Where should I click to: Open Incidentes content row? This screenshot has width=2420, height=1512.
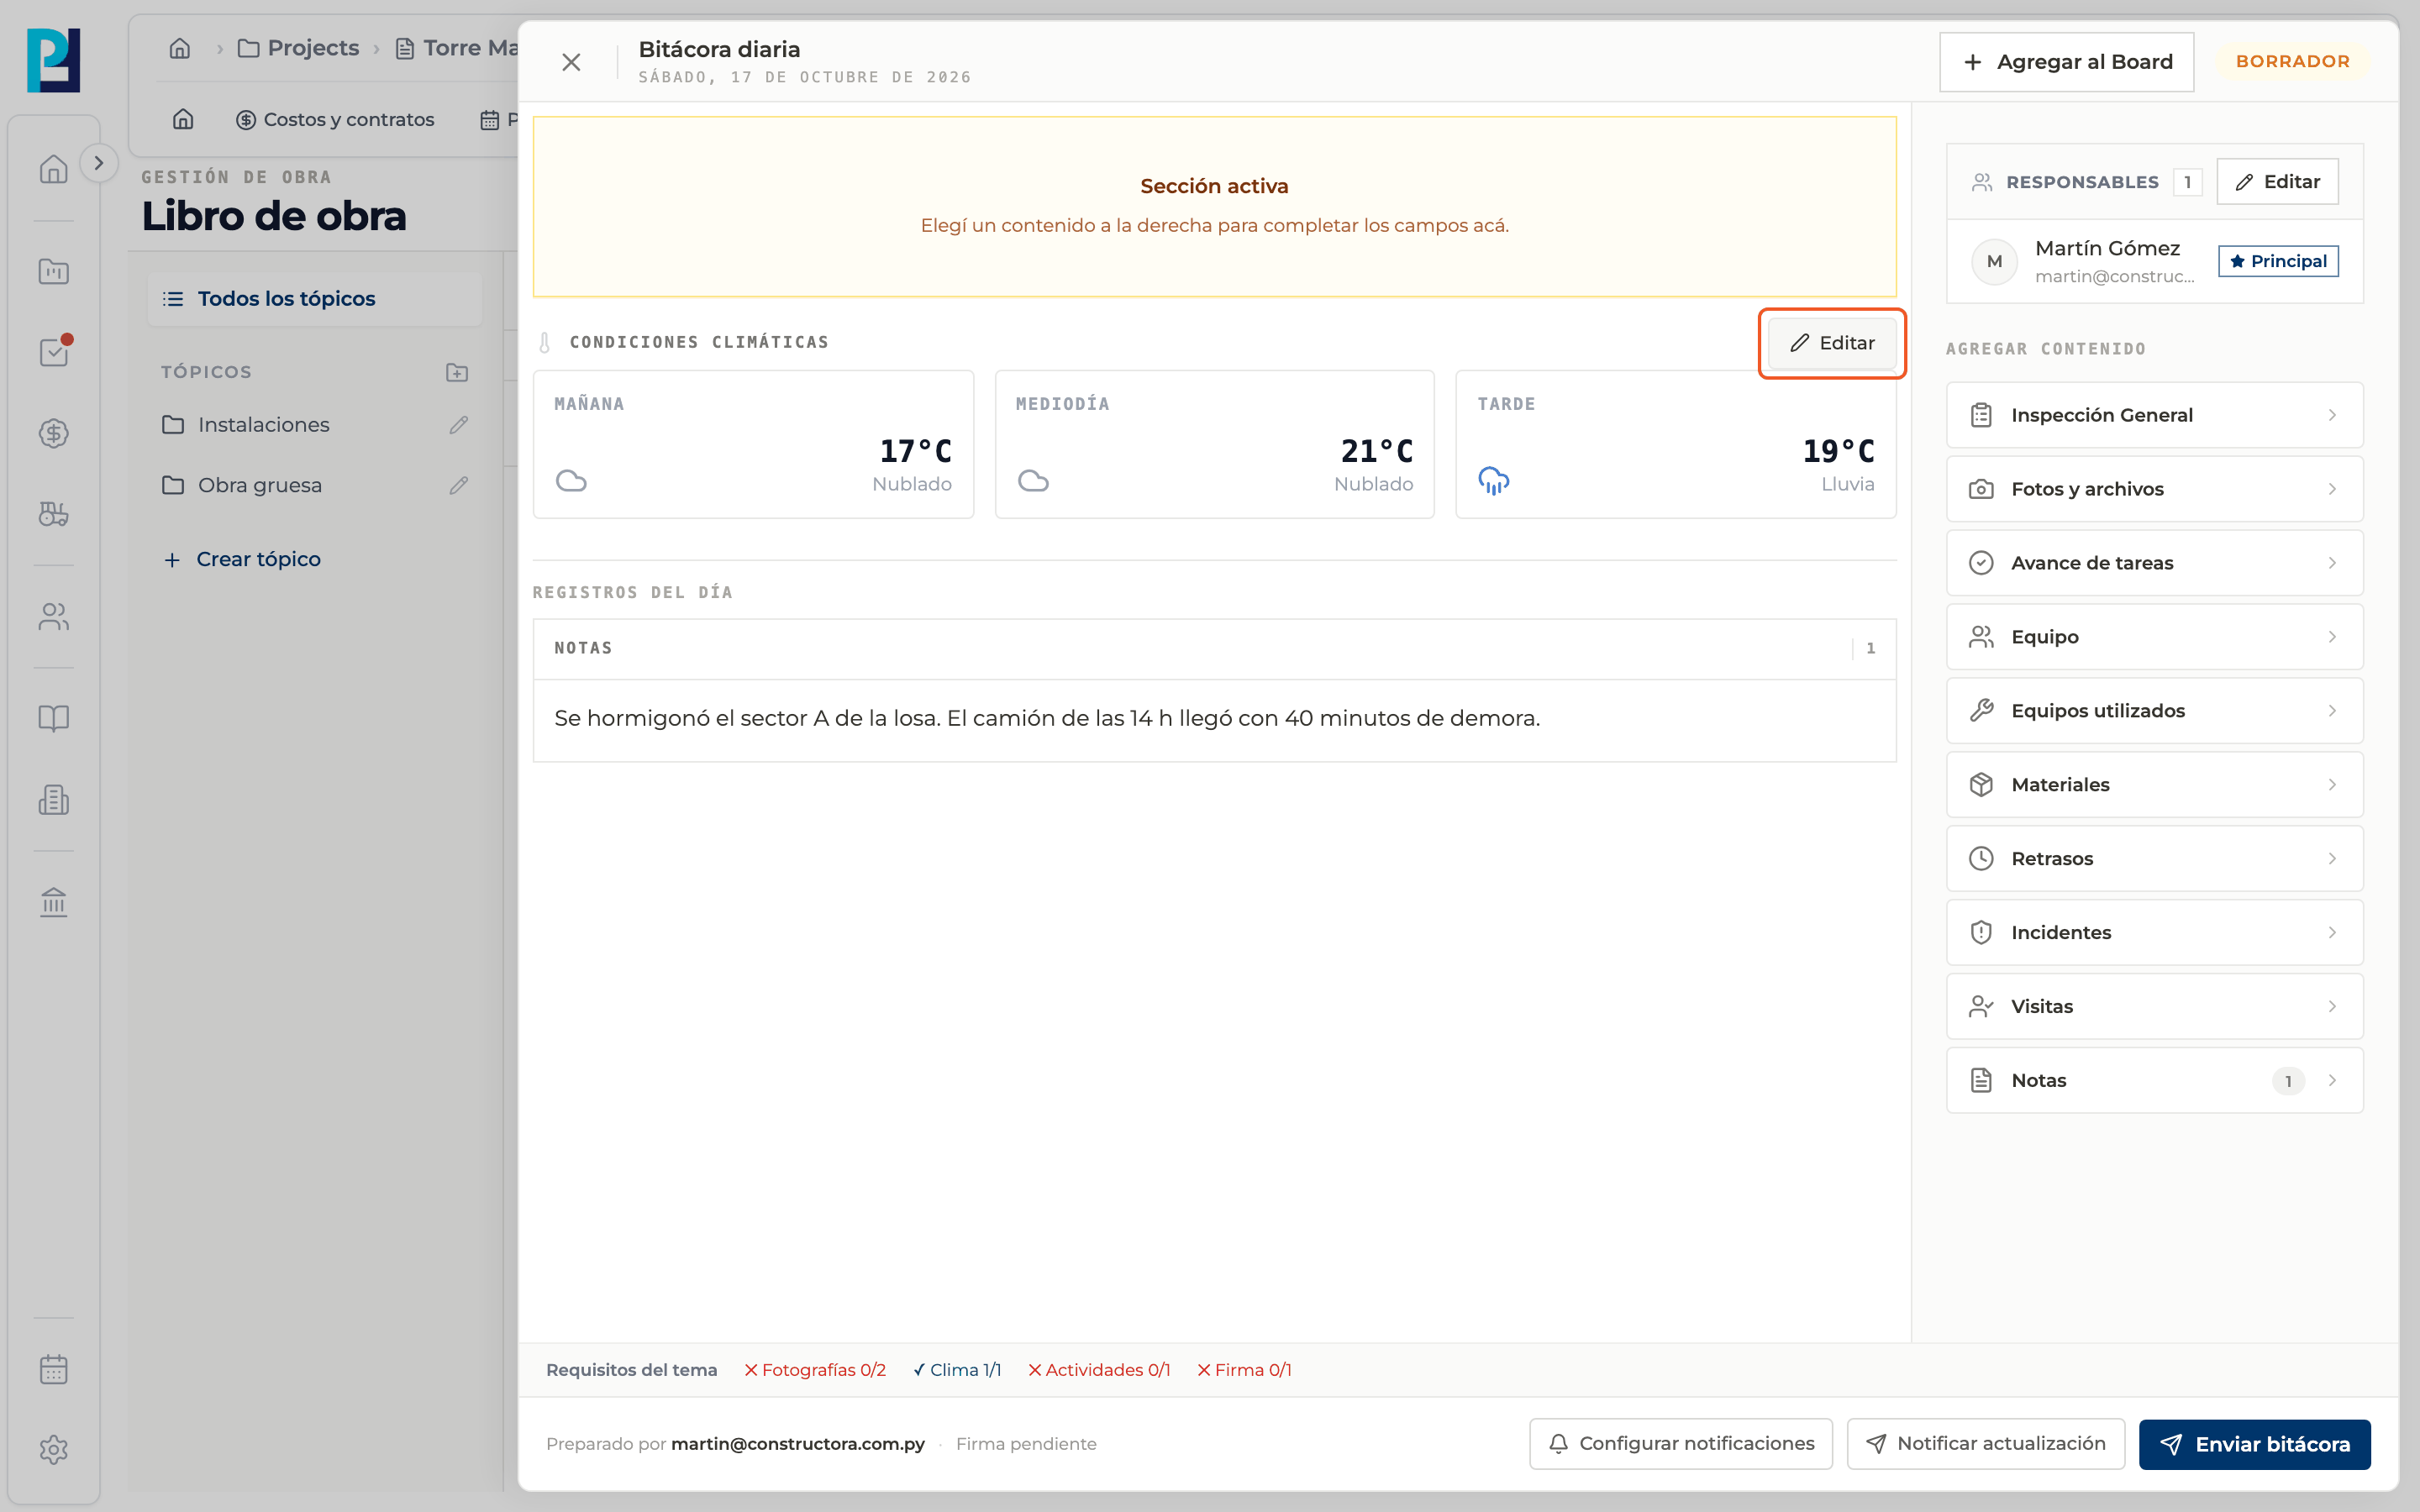coord(2154,933)
